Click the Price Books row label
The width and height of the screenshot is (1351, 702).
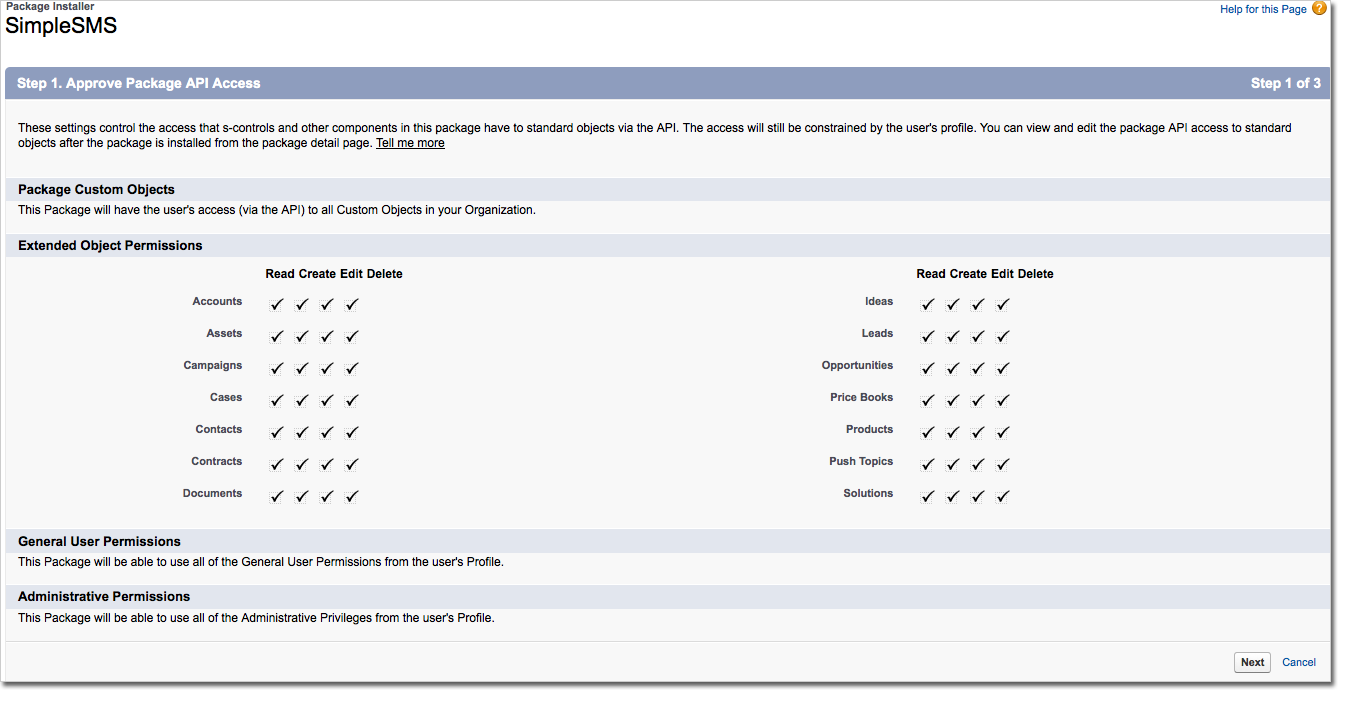coord(861,397)
